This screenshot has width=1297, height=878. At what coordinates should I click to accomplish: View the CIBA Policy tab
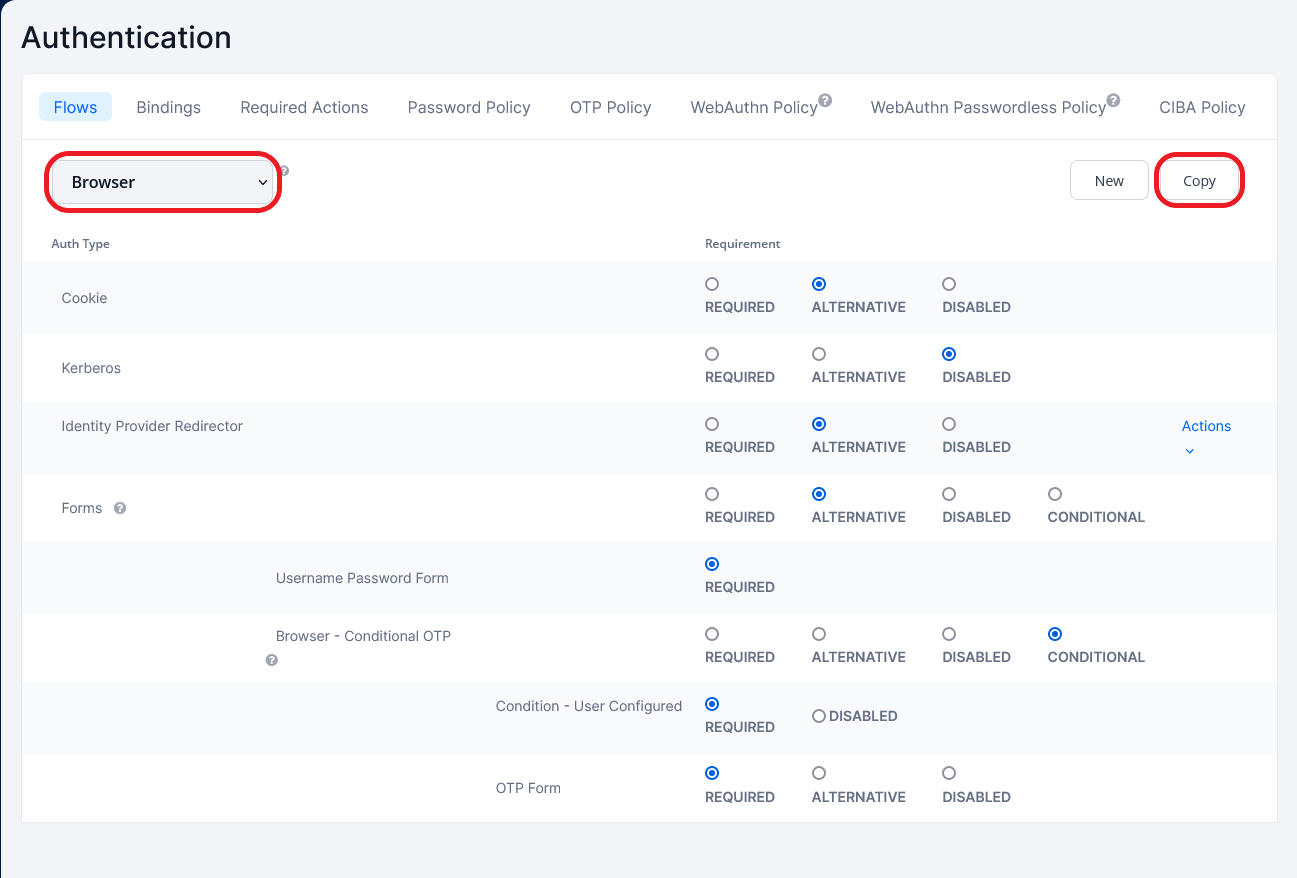(x=1202, y=107)
